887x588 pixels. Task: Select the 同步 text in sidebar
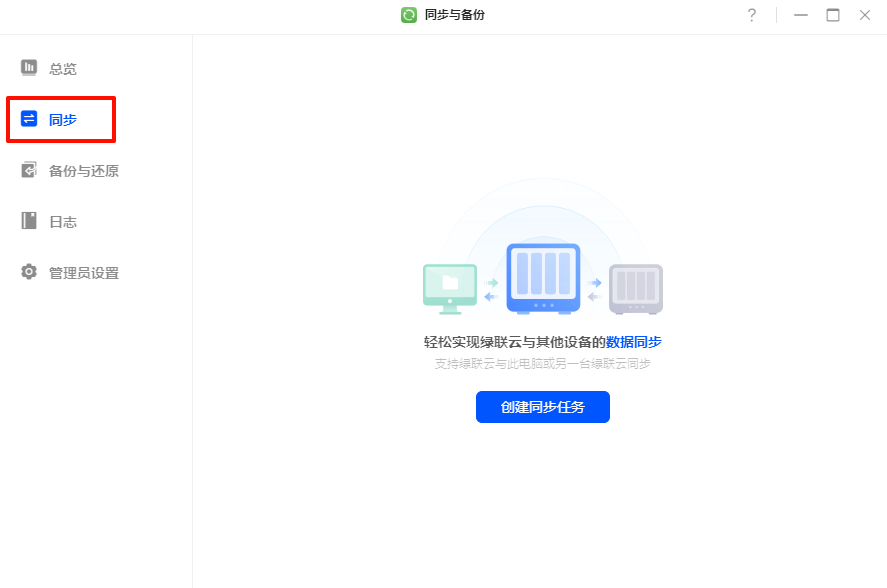pyautogui.click(x=63, y=120)
